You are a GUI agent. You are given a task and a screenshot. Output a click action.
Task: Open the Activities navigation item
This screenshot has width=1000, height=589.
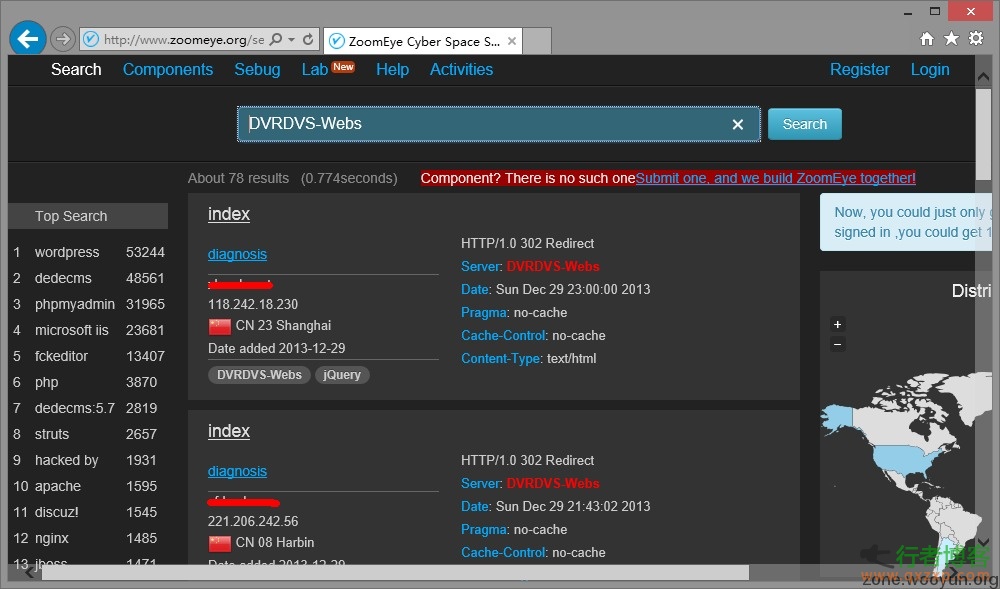[x=461, y=69]
